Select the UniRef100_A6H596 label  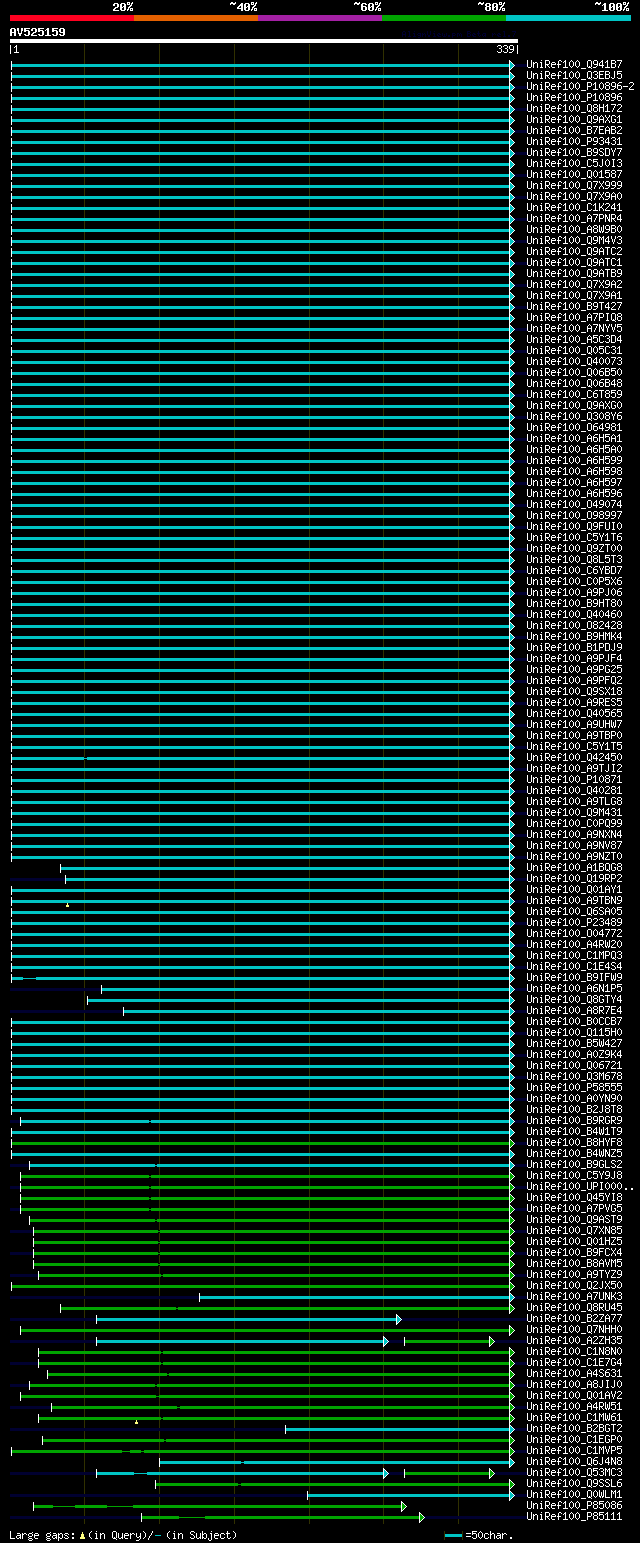573,493
